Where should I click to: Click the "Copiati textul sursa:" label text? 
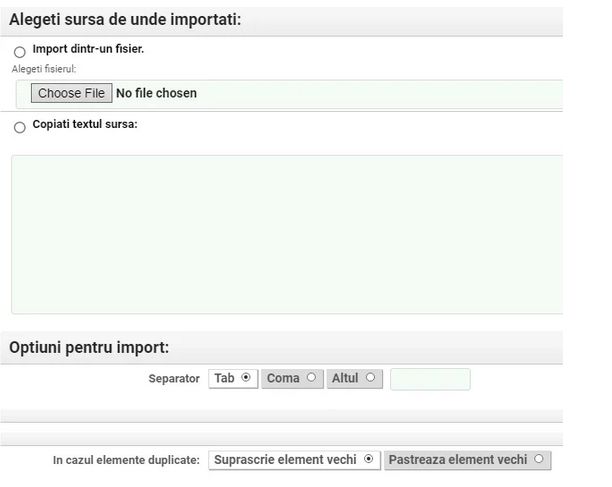85,124
